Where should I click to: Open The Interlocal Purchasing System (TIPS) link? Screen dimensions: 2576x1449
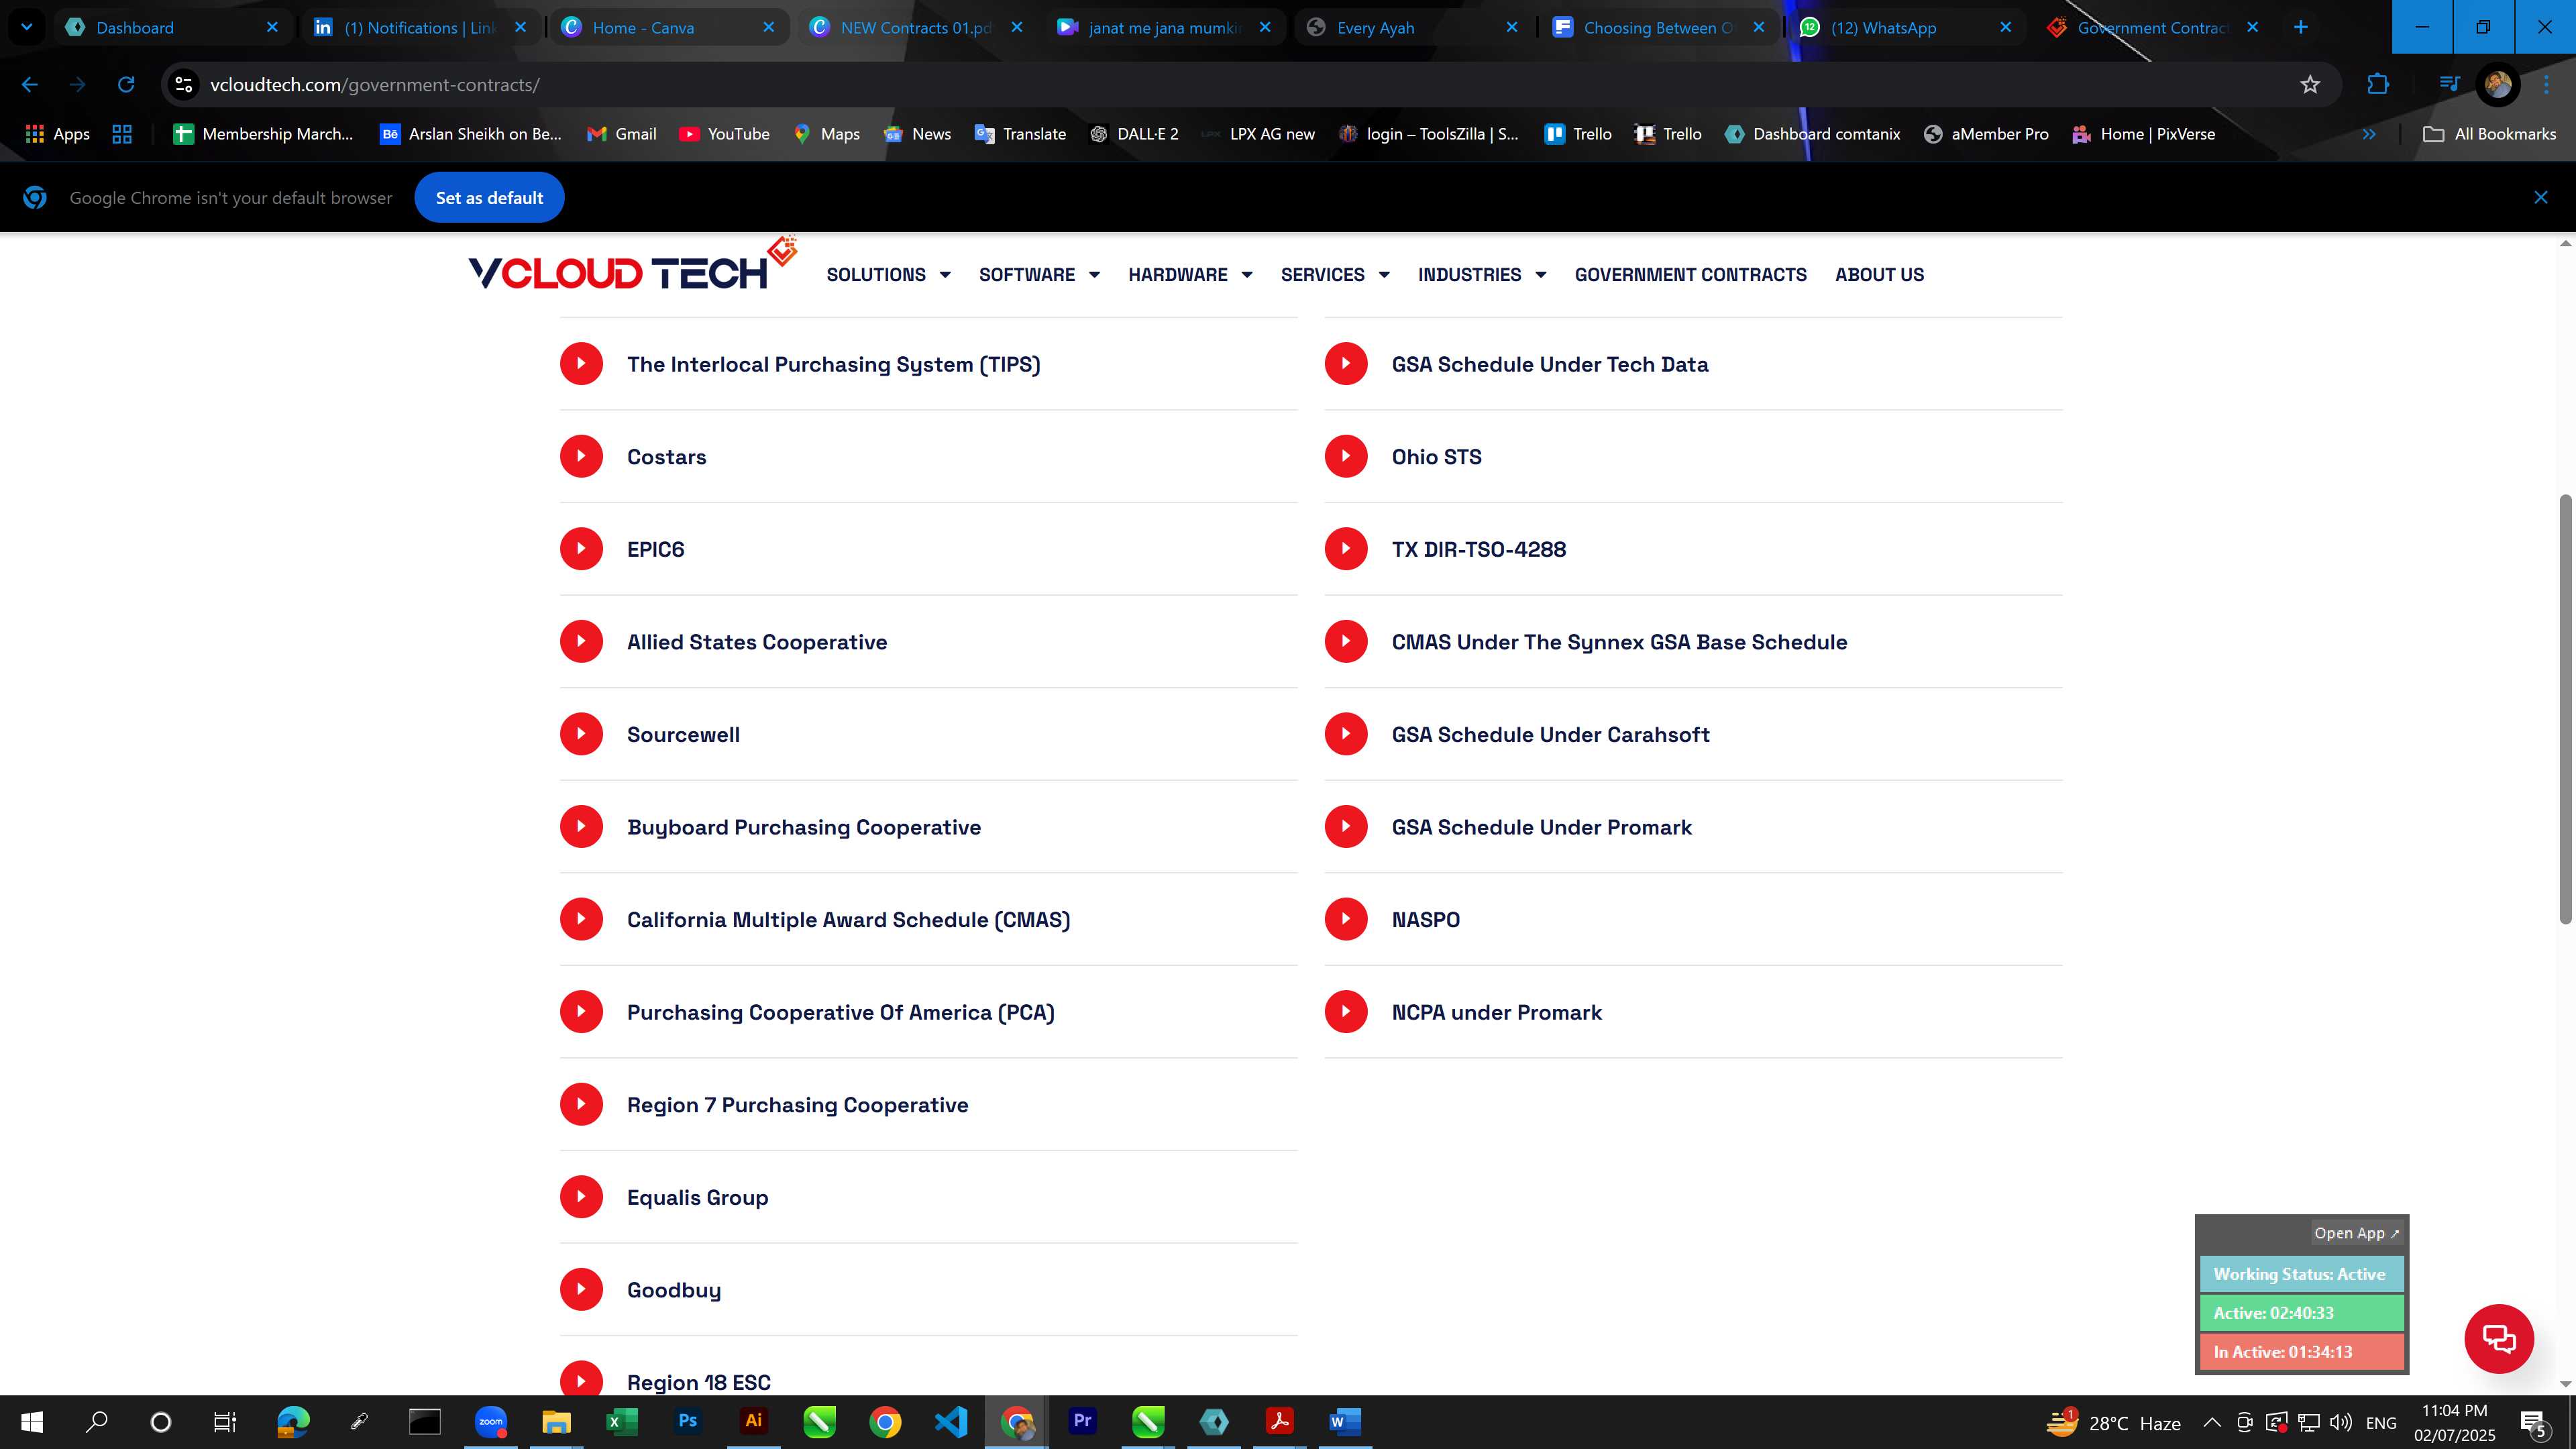point(833,364)
